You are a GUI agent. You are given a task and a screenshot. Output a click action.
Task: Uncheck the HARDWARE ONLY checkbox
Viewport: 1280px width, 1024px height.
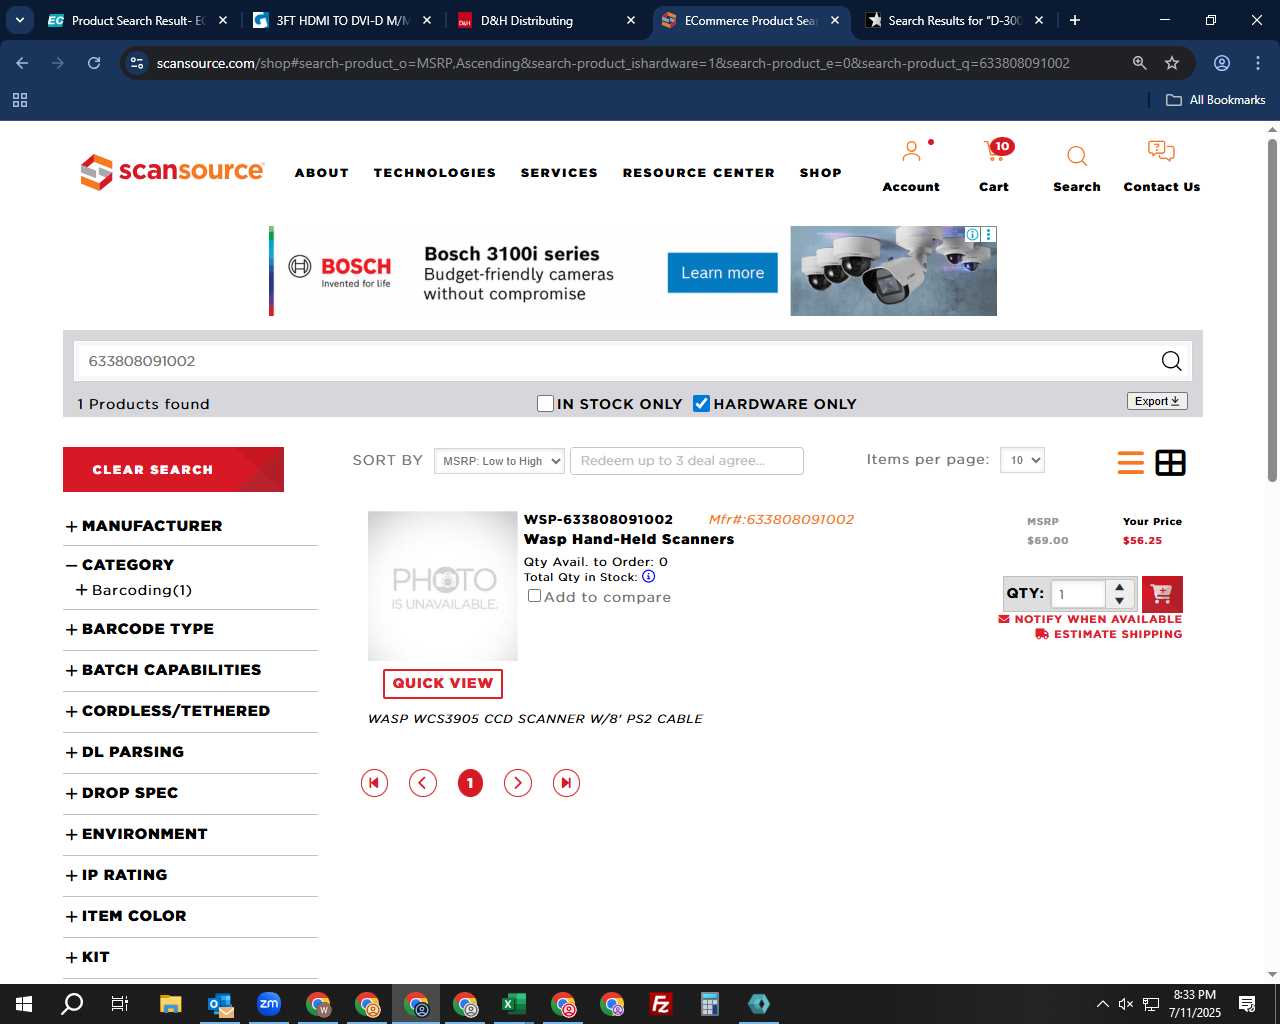click(x=701, y=403)
